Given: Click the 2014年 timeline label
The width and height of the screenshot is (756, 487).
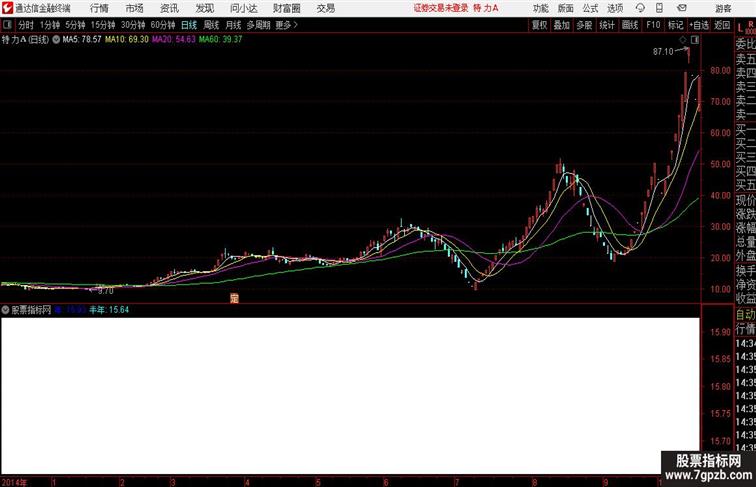Looking at the screenshot, I should click(x=14, y=482).
